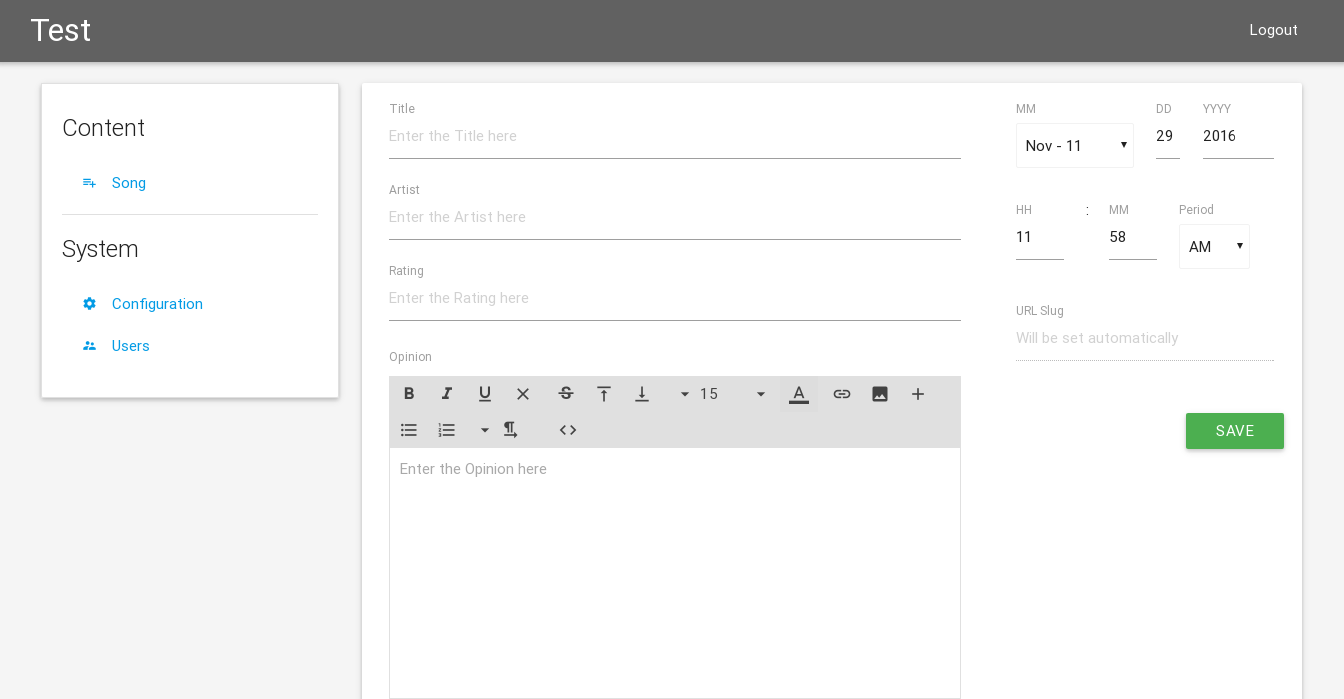Click the font size value 15

[709, 394]
